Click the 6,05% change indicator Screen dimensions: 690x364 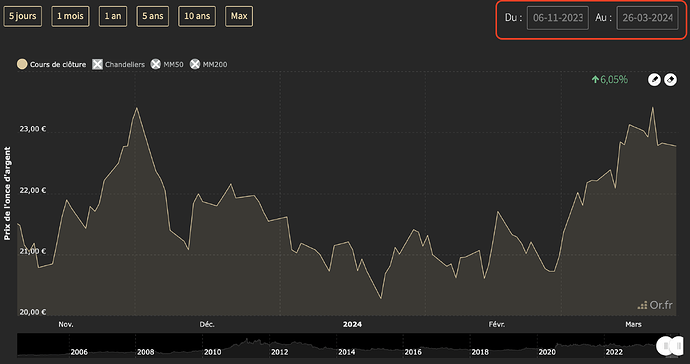coord(609,80)
